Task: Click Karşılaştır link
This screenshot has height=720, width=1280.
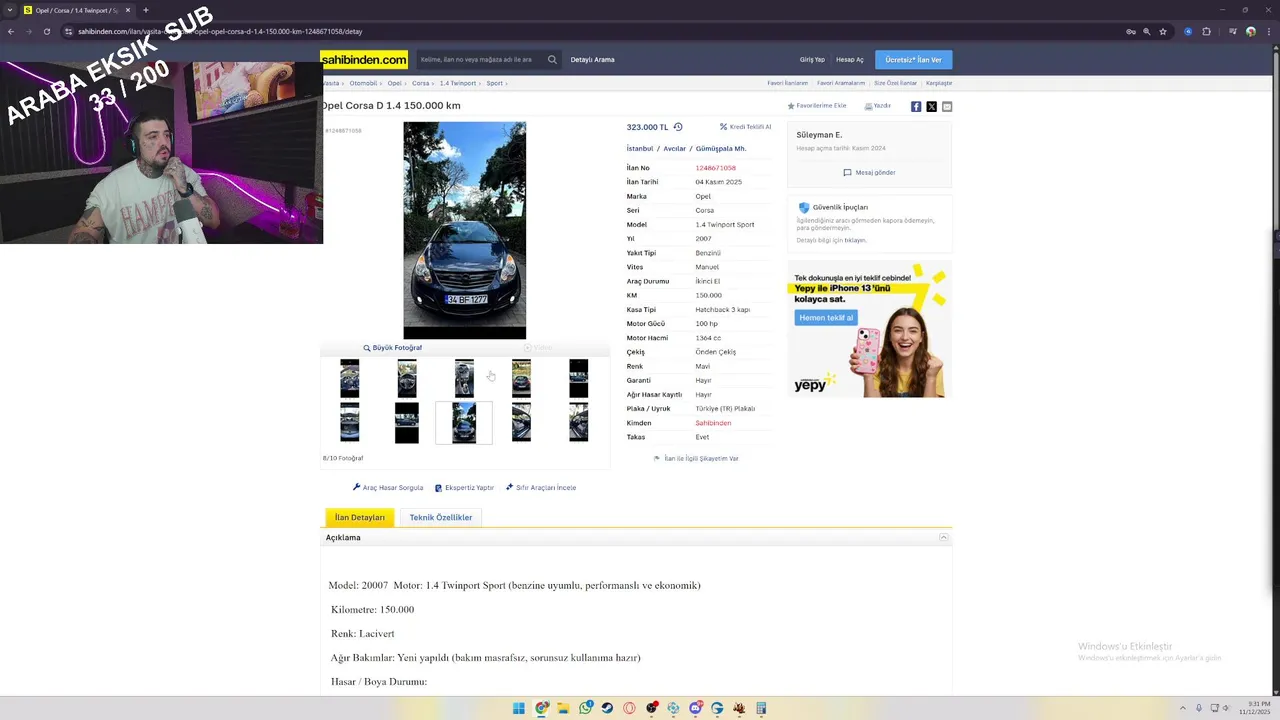Action: click(x=939, y=83)
